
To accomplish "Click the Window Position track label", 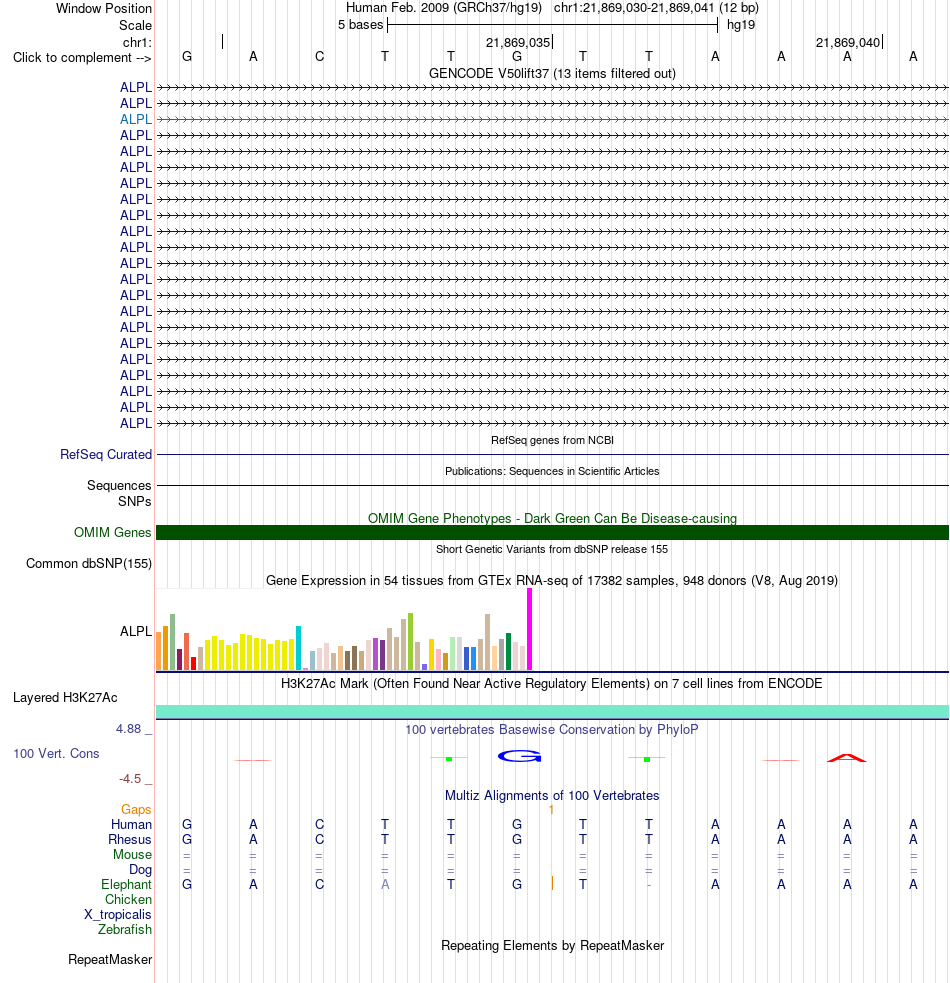I will [x=103, y=9].
